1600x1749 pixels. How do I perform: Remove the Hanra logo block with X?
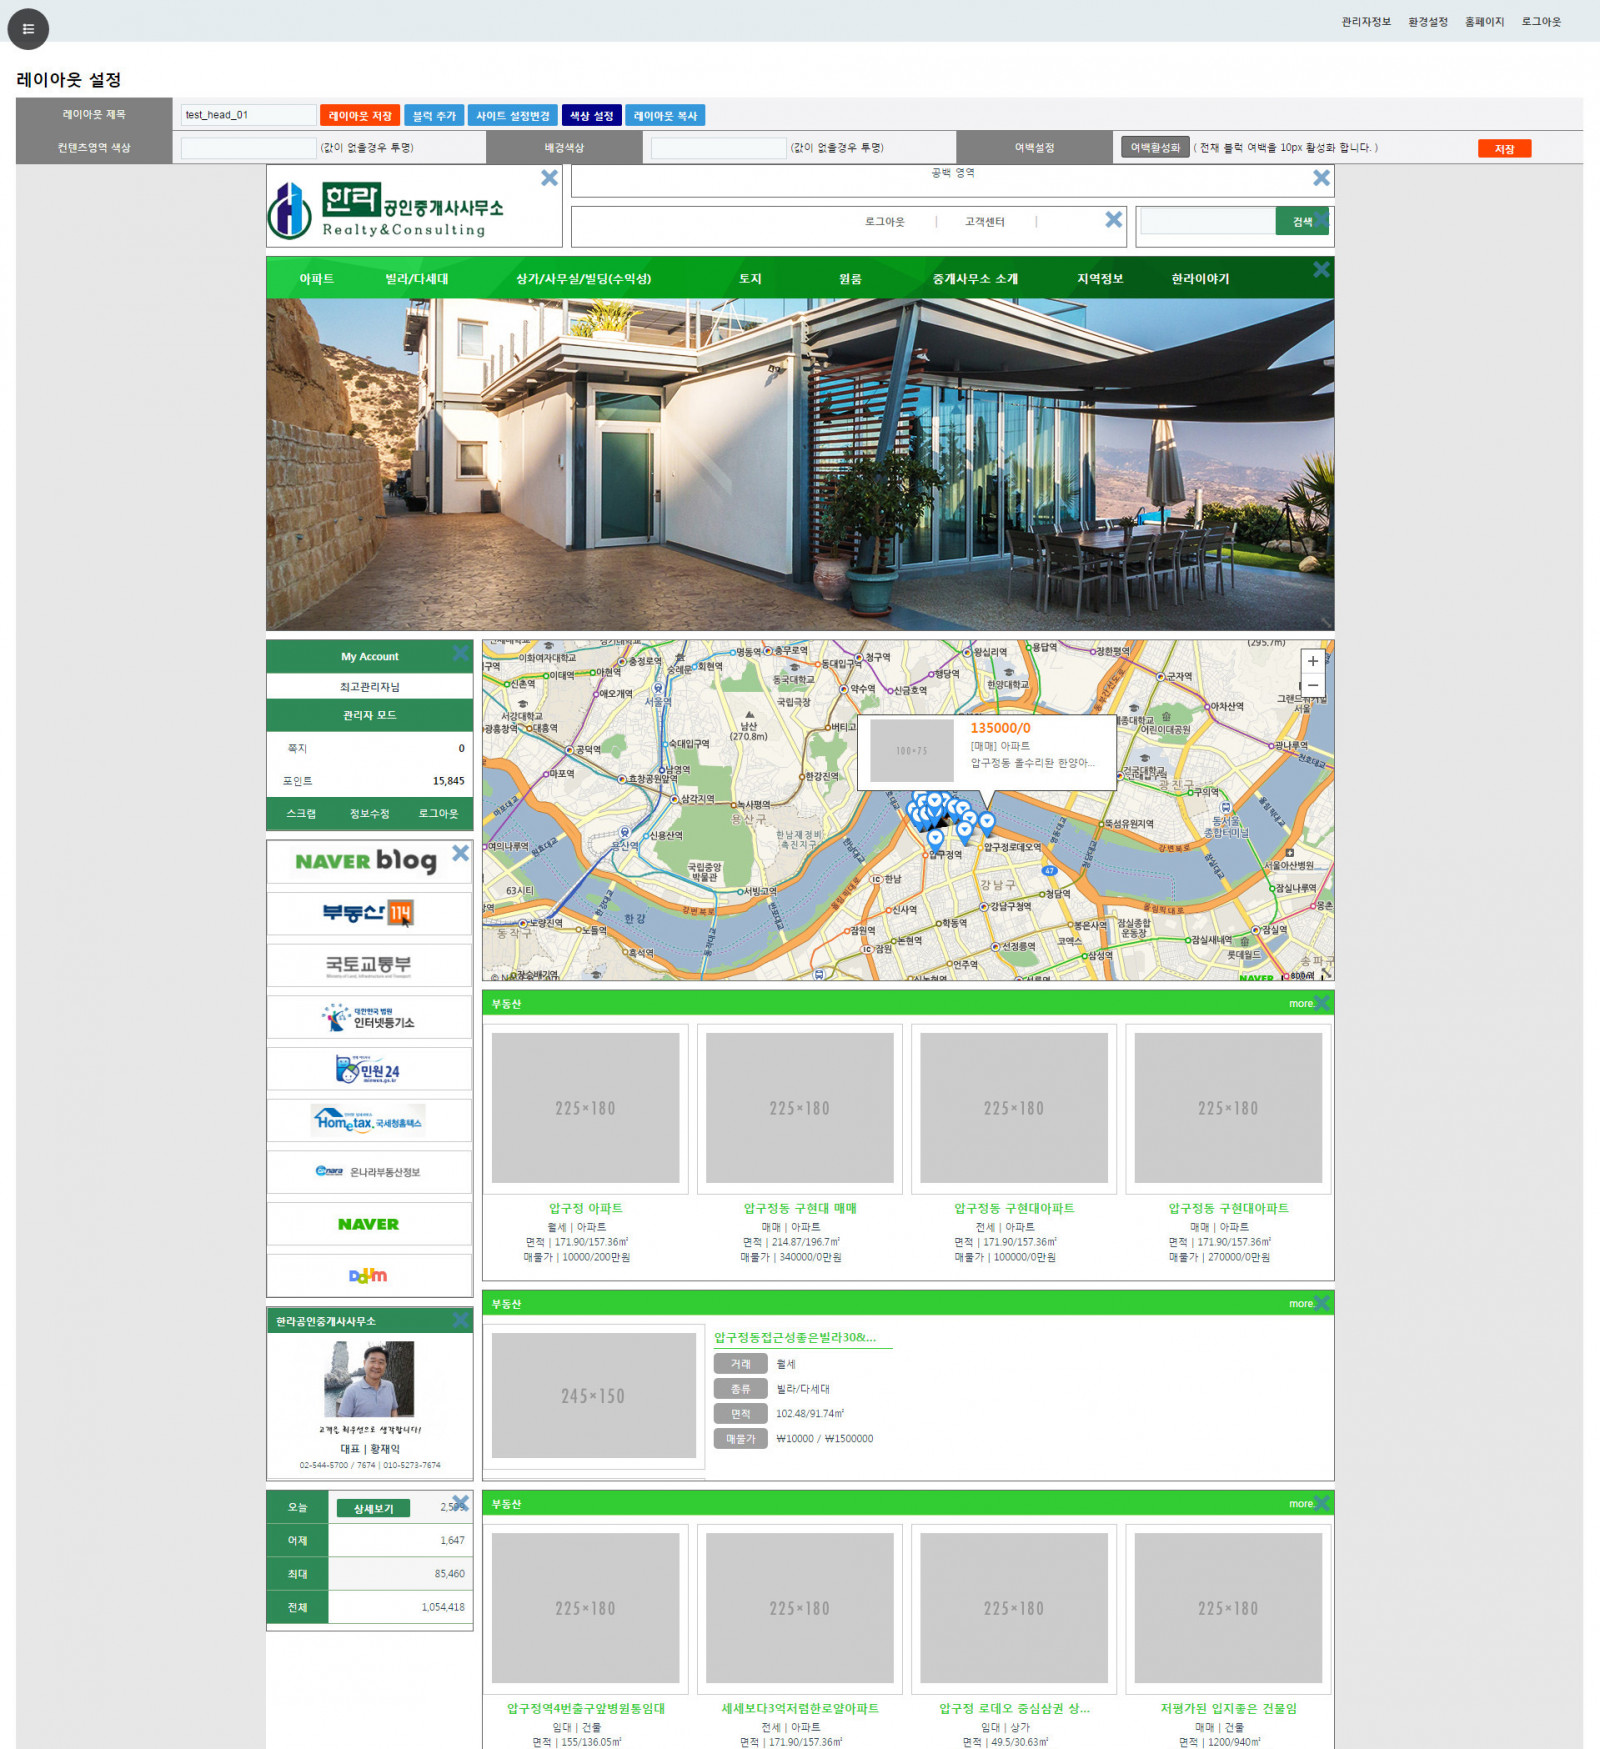[549, 178]
